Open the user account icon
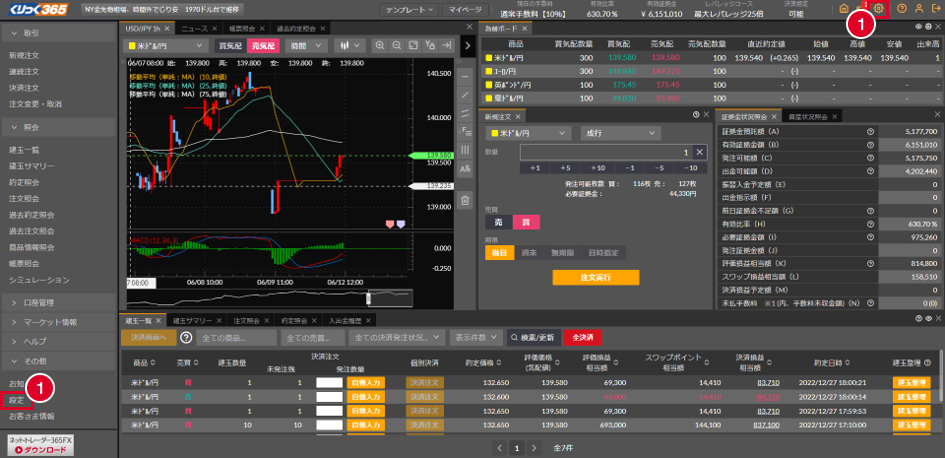The width and height of the screenshot is (945, 458). point(918,9)
